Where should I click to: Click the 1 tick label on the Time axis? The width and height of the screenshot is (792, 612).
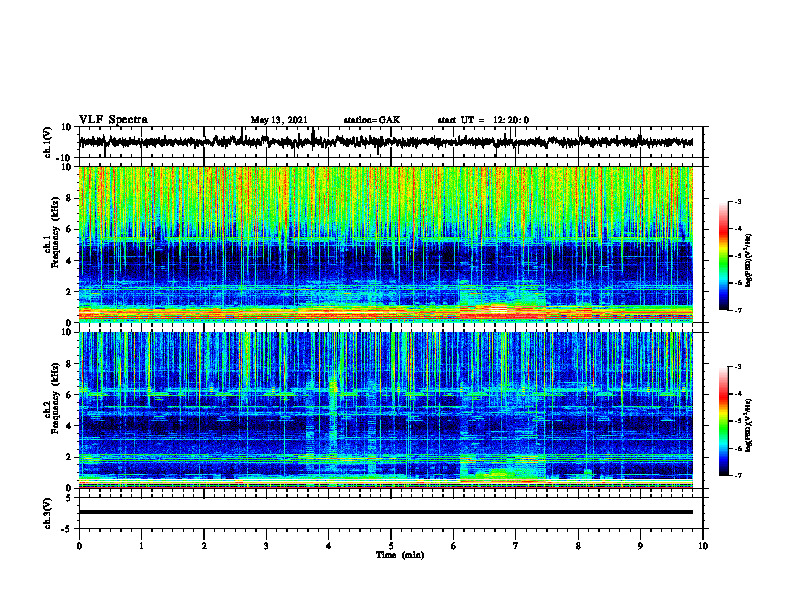coord(141,546)
